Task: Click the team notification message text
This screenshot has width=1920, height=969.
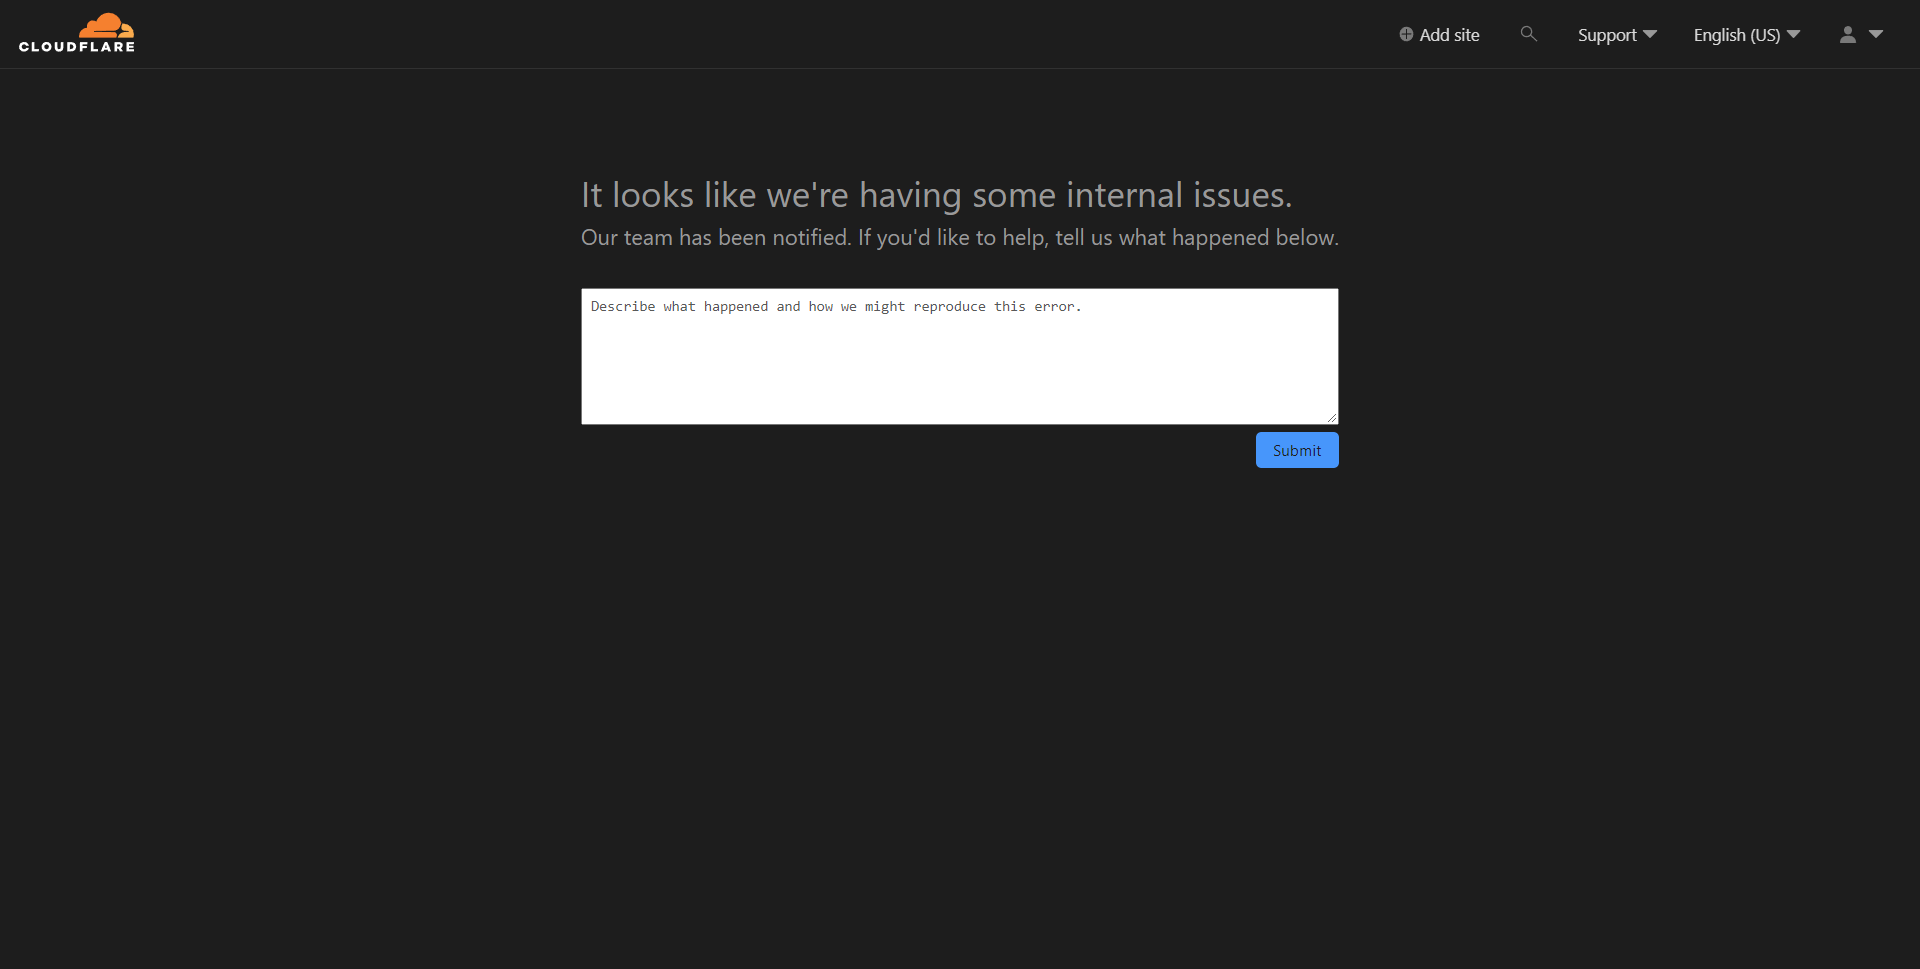Action: pyautogui.click(x=959, y=237)
